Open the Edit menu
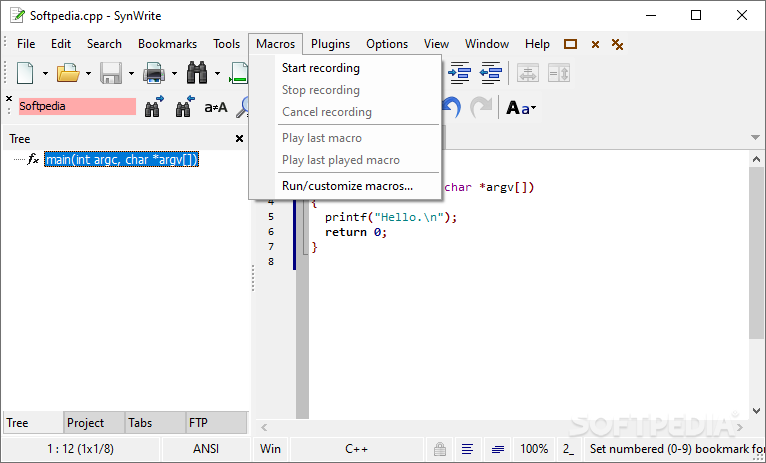Viewport: 766px width, 463px height. click(61, 44)
